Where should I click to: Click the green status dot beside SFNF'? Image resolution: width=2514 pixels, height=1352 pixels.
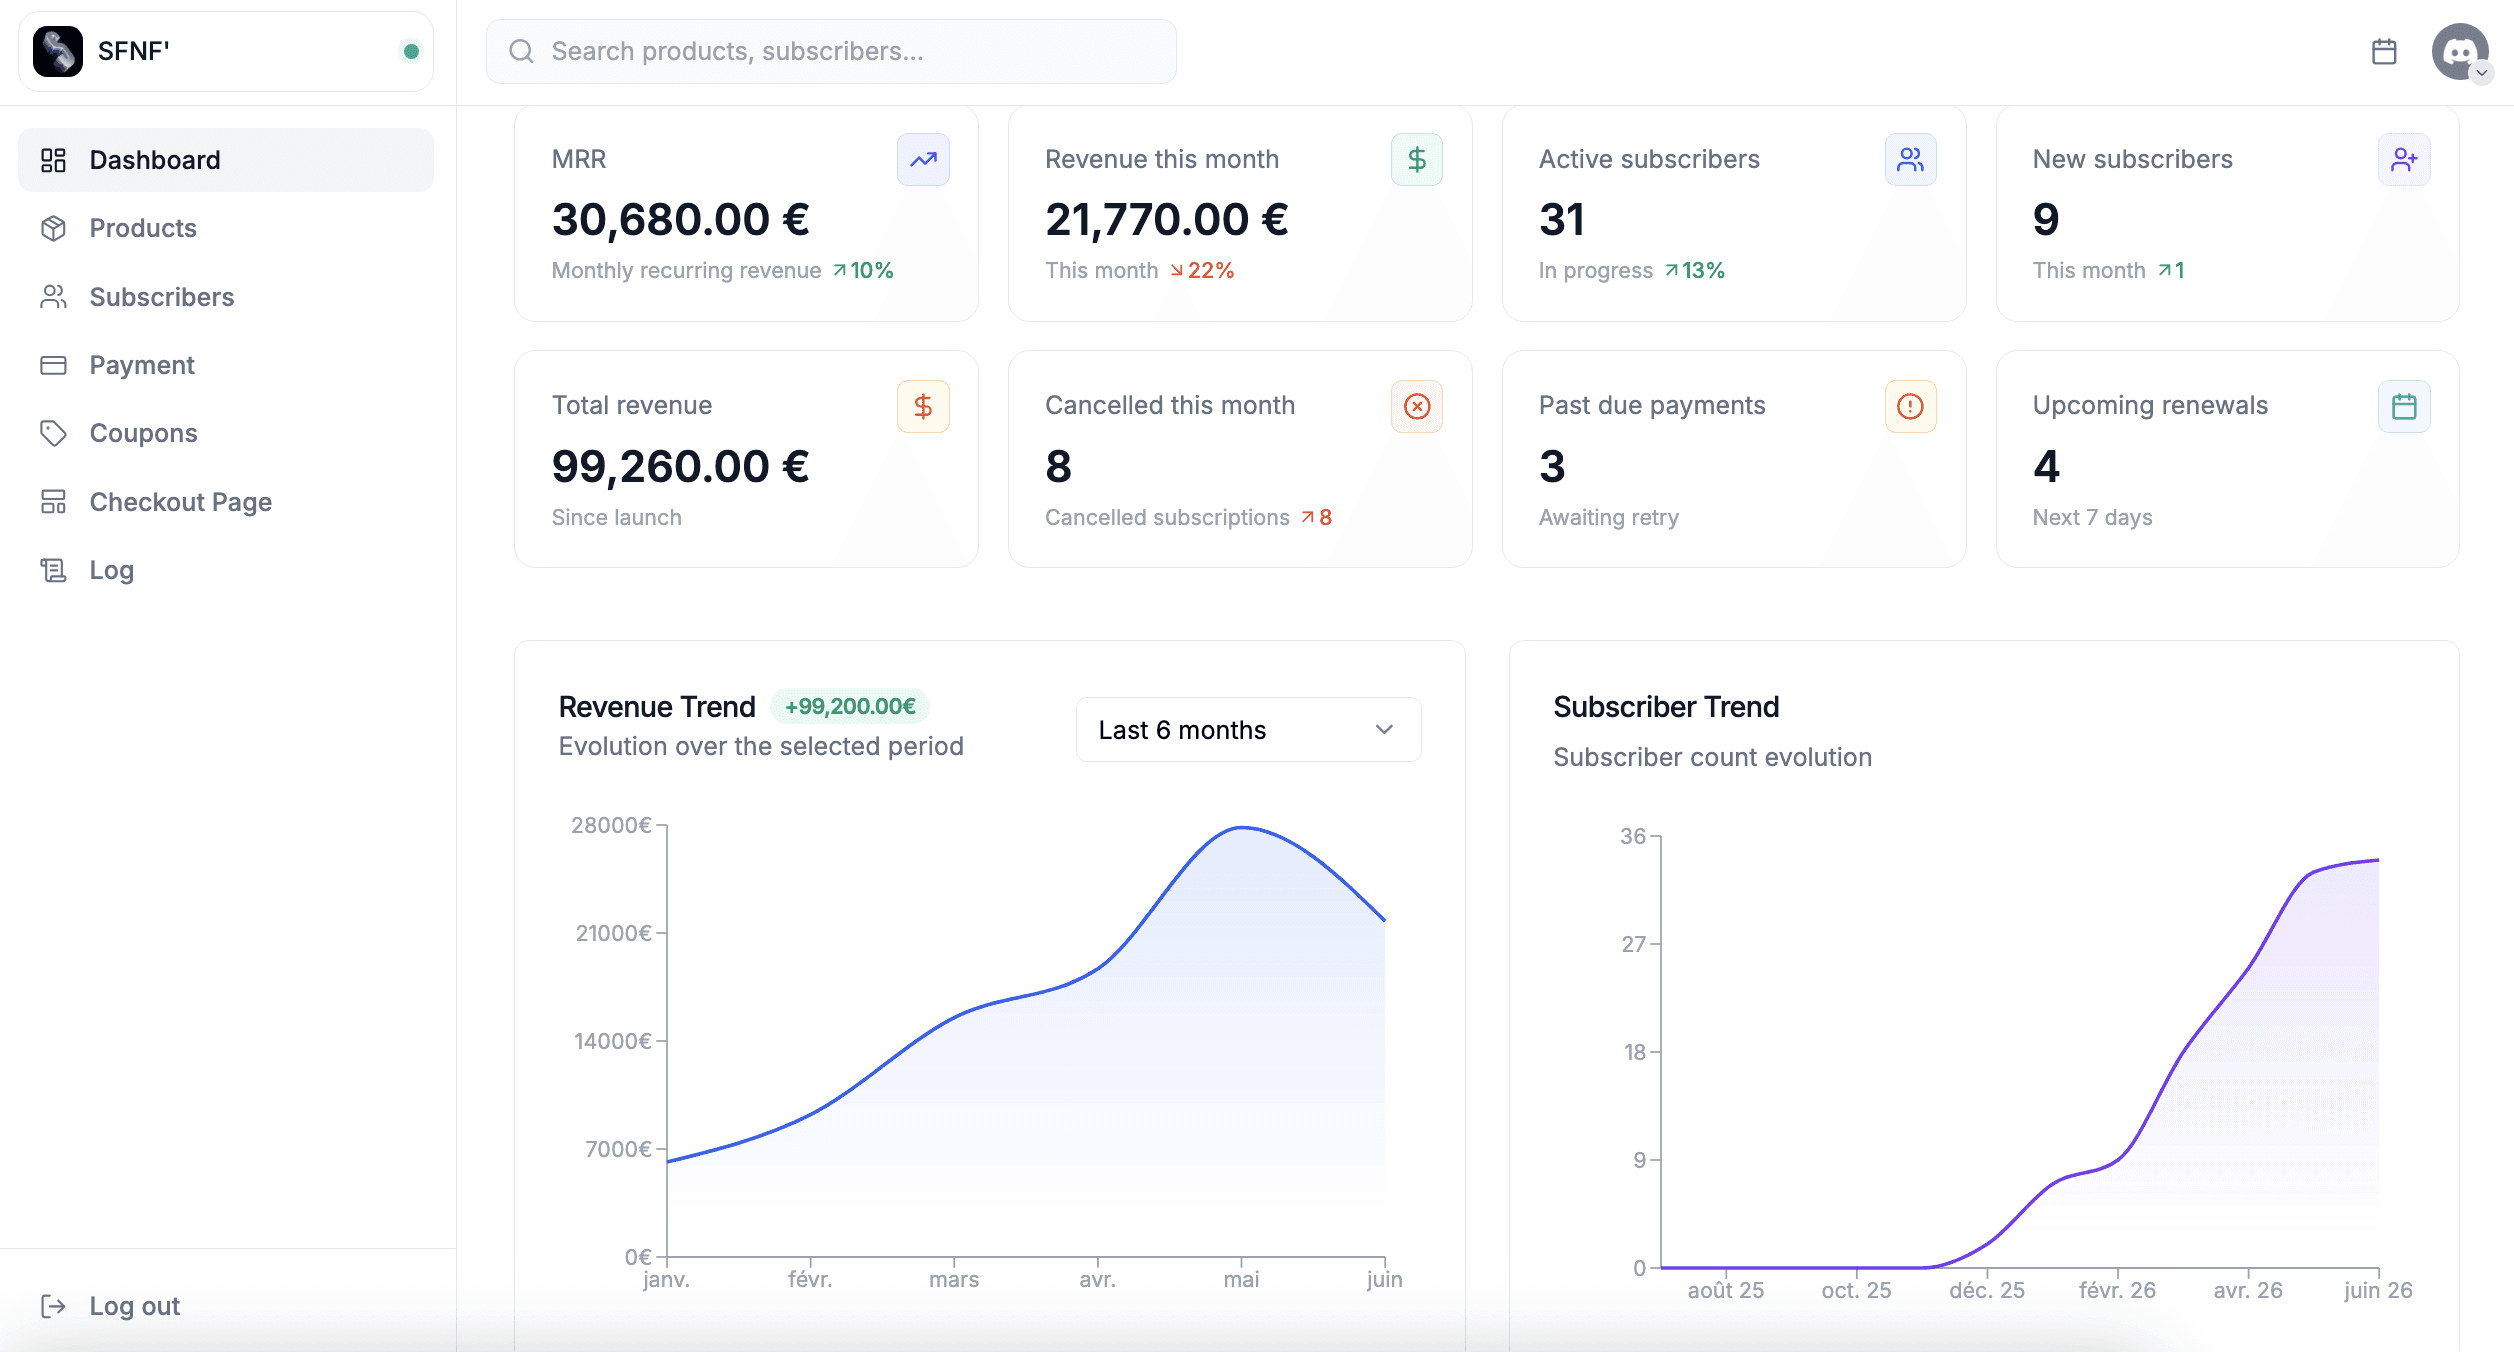[x=411, y=51]
